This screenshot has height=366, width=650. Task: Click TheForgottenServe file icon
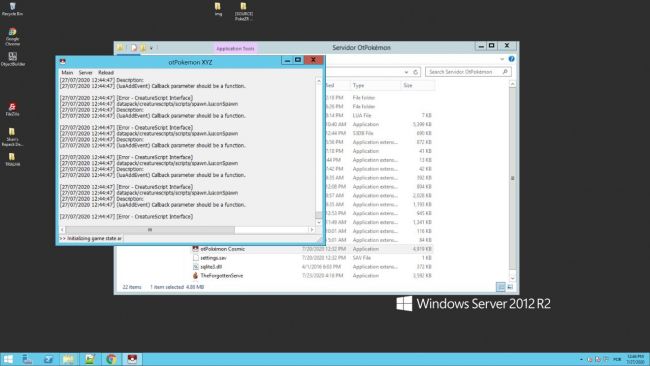(195, 276)
